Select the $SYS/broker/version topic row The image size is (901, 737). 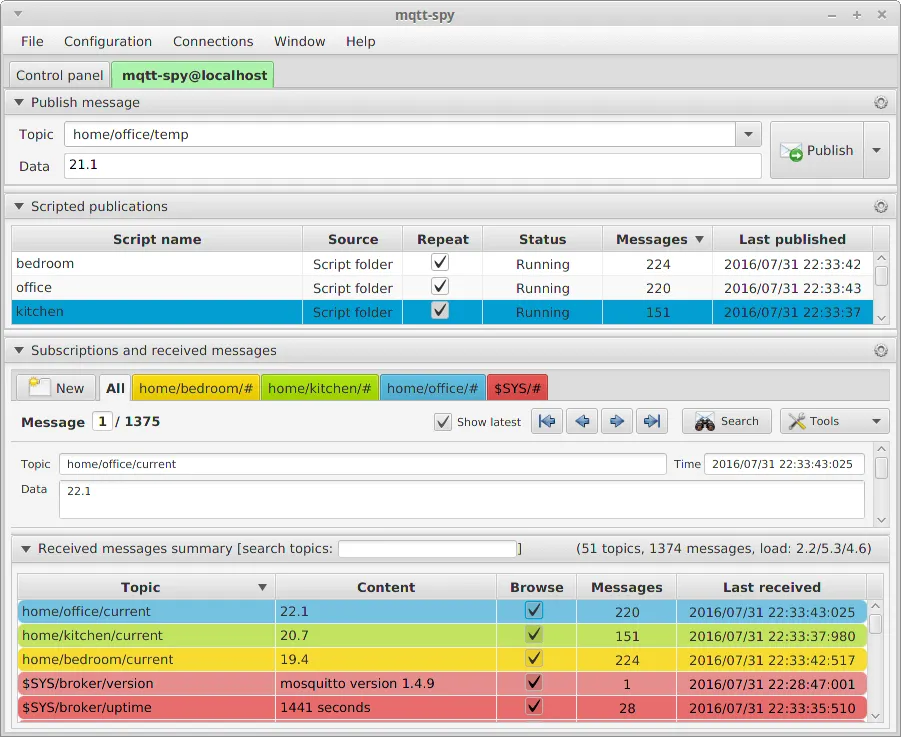click(x=442, y=684)
